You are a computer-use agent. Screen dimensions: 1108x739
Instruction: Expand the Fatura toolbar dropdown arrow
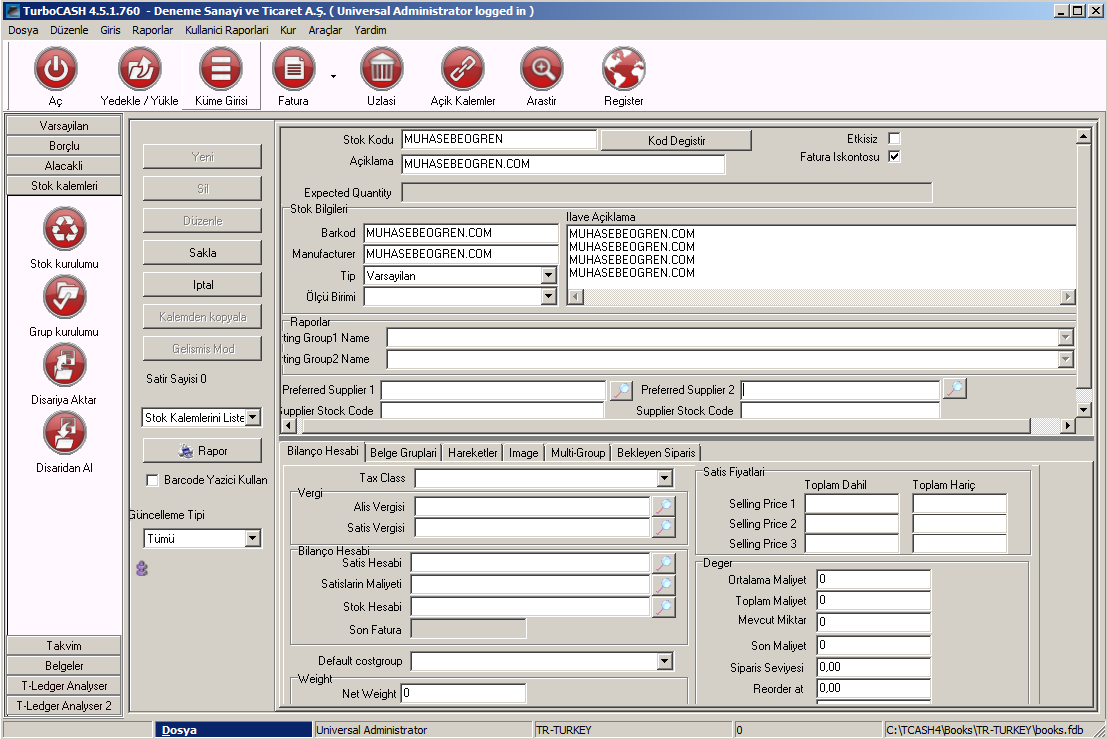[334, 76]
